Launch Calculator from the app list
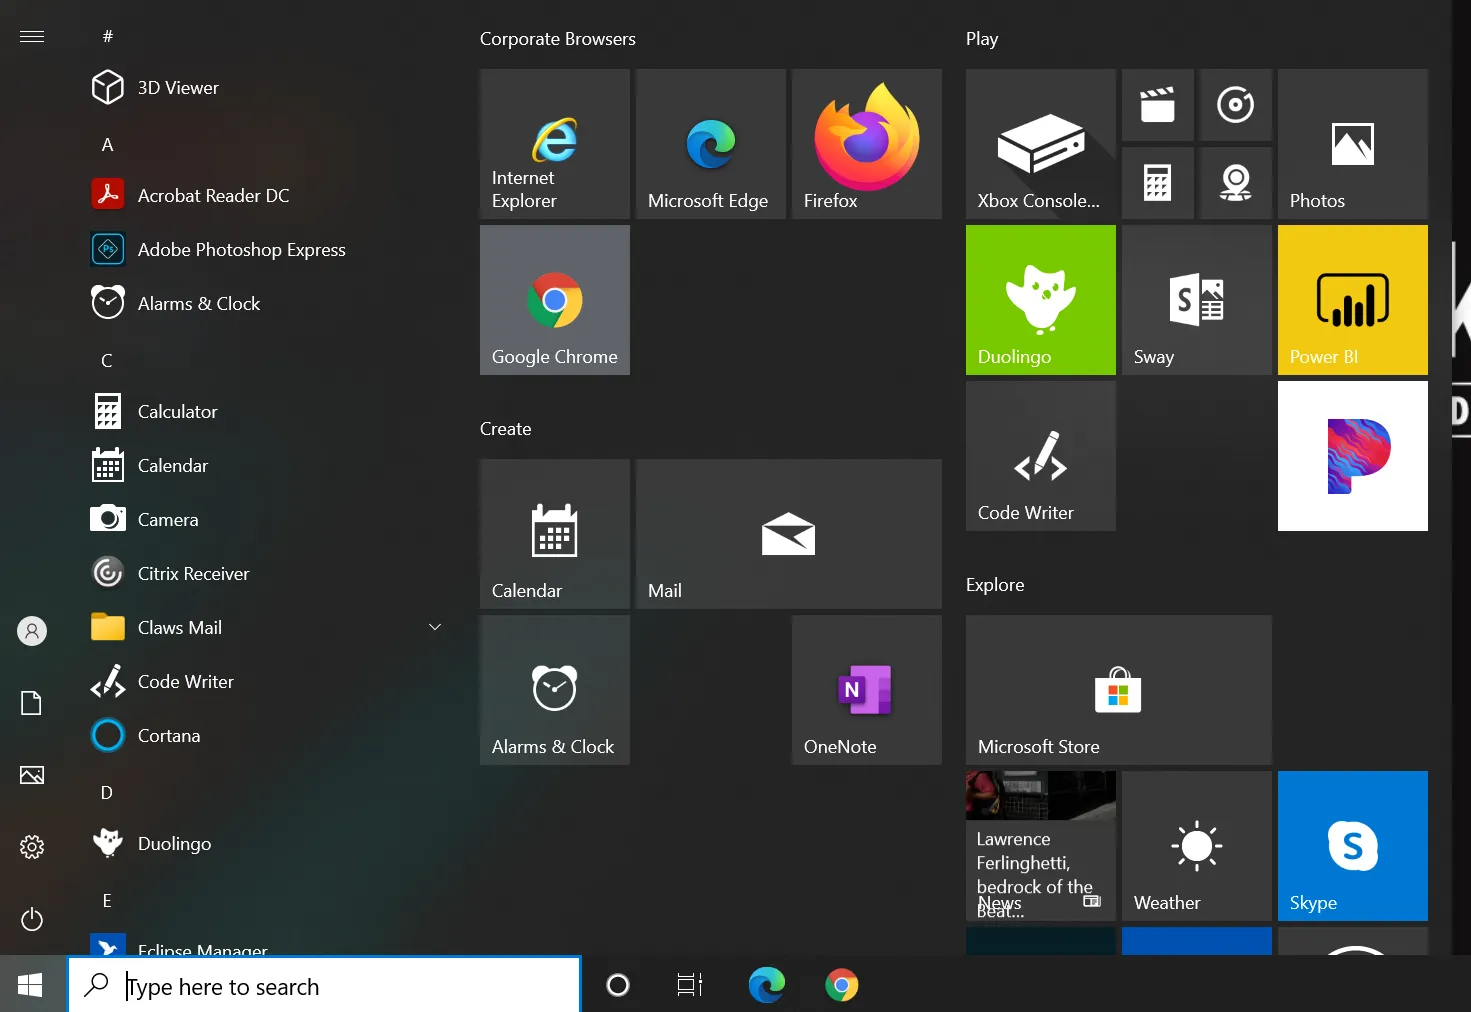This screenshot has width=1471, height=1012. tap(265, 412)
